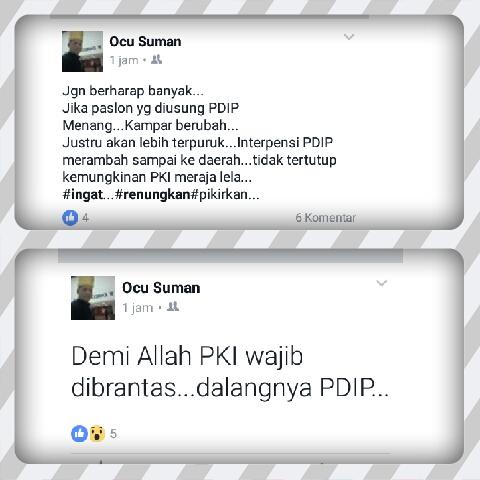This screenshot has height=480, width=480.
Task: Click the "1 jam" timestamp on the Kampar post
Action: pyautogui.click(x=124, y=60)
